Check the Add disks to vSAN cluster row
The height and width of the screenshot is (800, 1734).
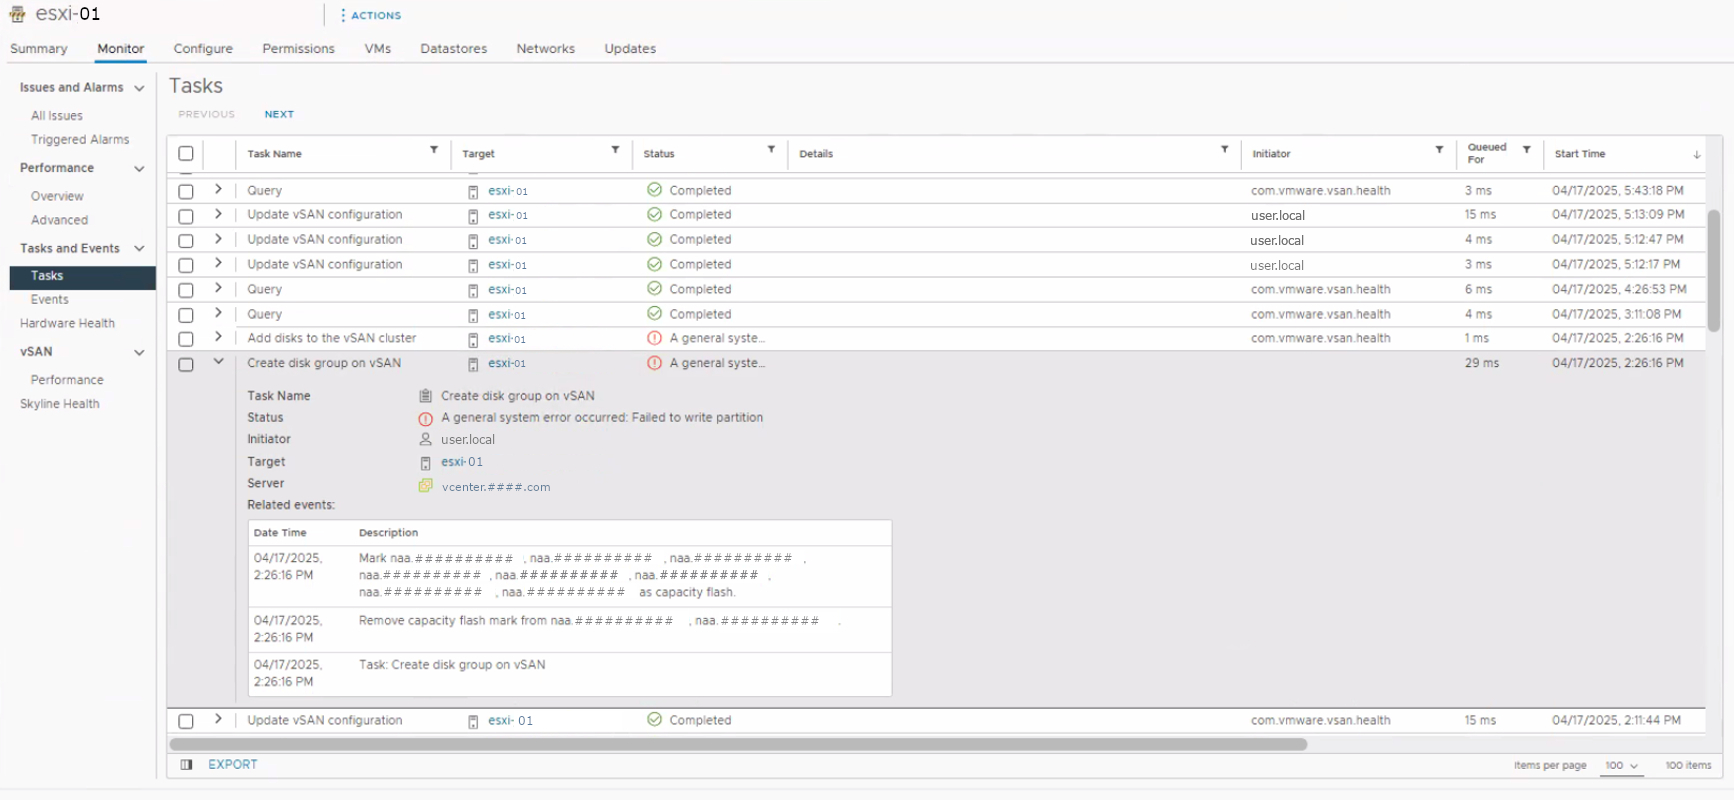point(186,340)
